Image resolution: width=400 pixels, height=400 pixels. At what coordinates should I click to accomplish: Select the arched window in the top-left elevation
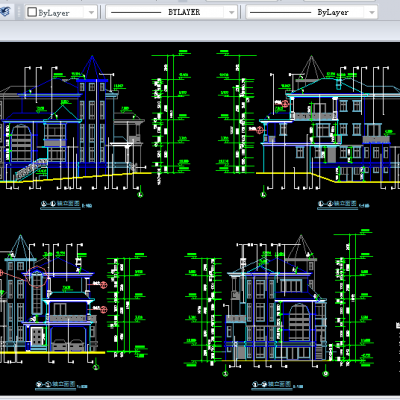click(x=21, y=143)
